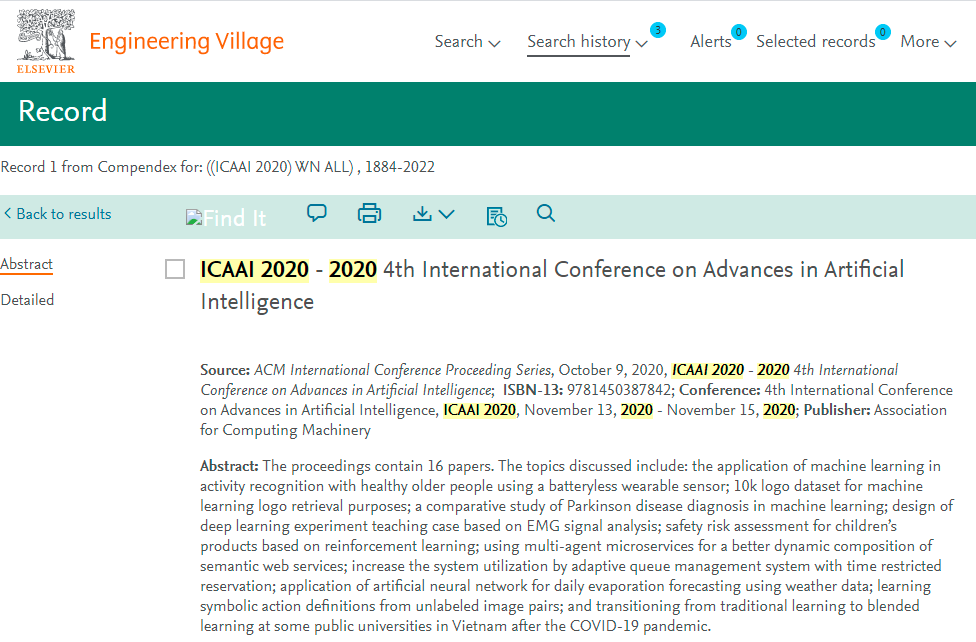Click the Search history count badge 3

657,30
